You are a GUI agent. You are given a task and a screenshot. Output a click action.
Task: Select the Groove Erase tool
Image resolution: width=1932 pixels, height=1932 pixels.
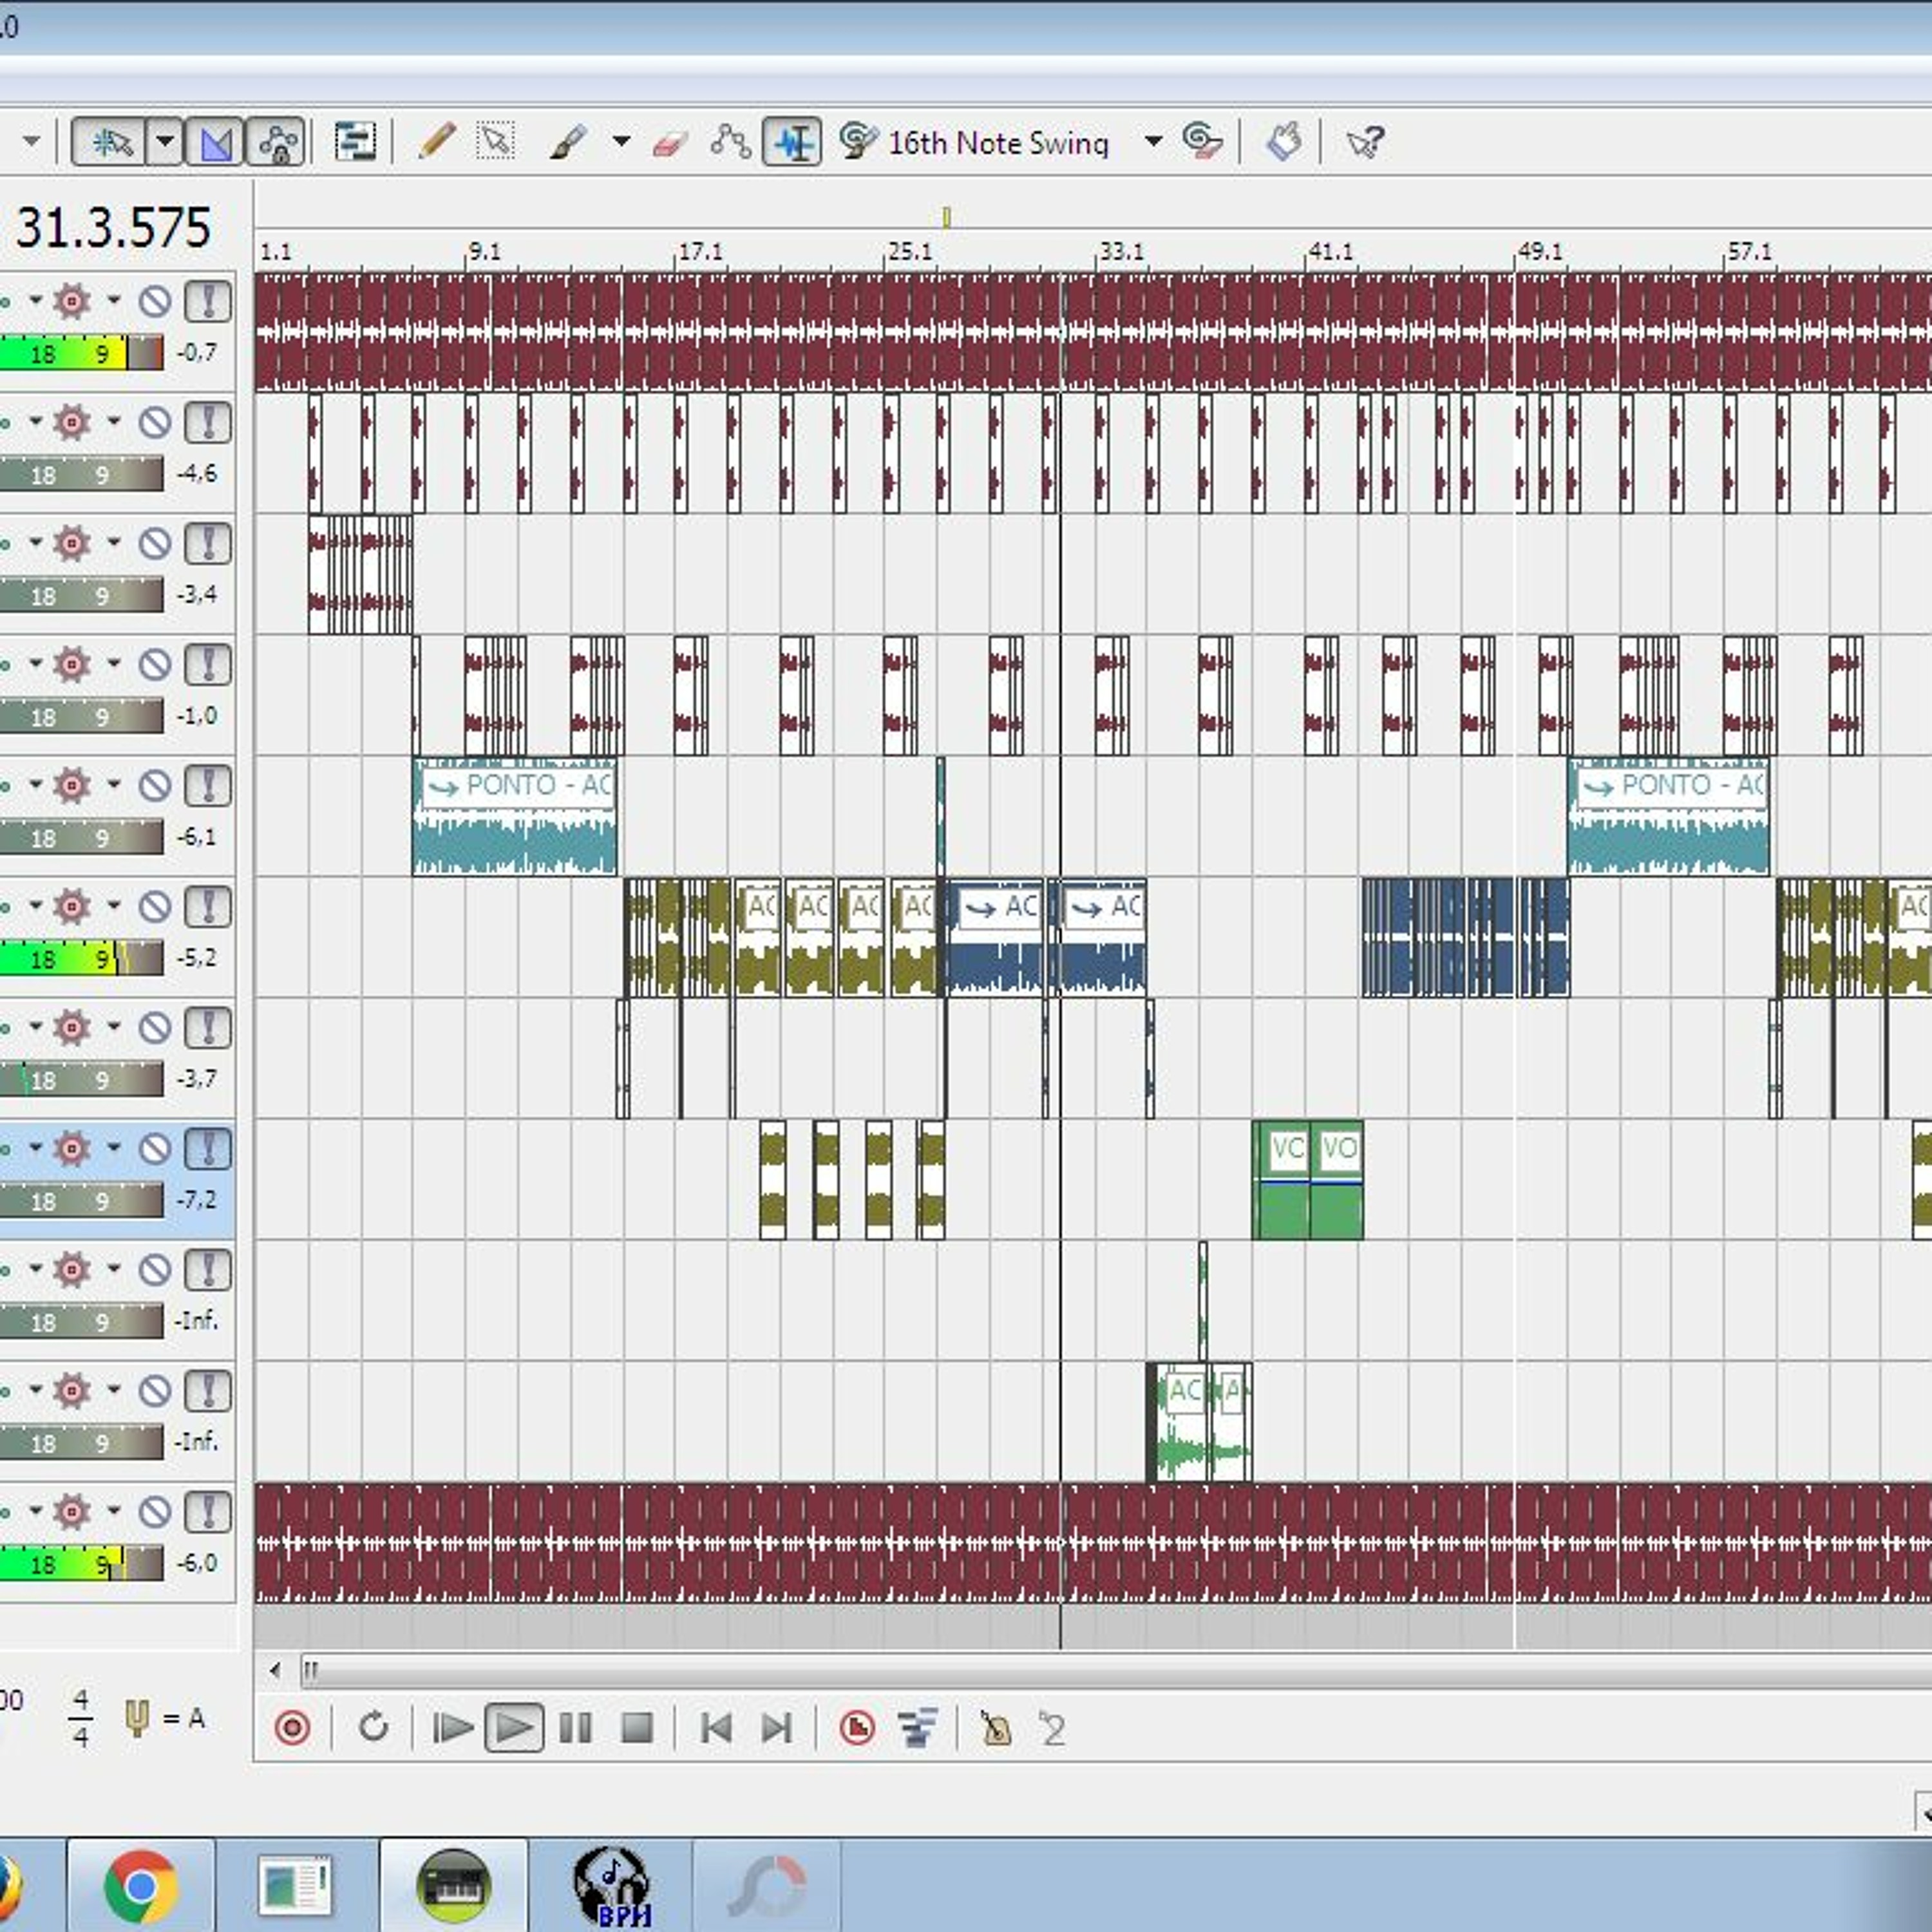[x=1202, y=141]
